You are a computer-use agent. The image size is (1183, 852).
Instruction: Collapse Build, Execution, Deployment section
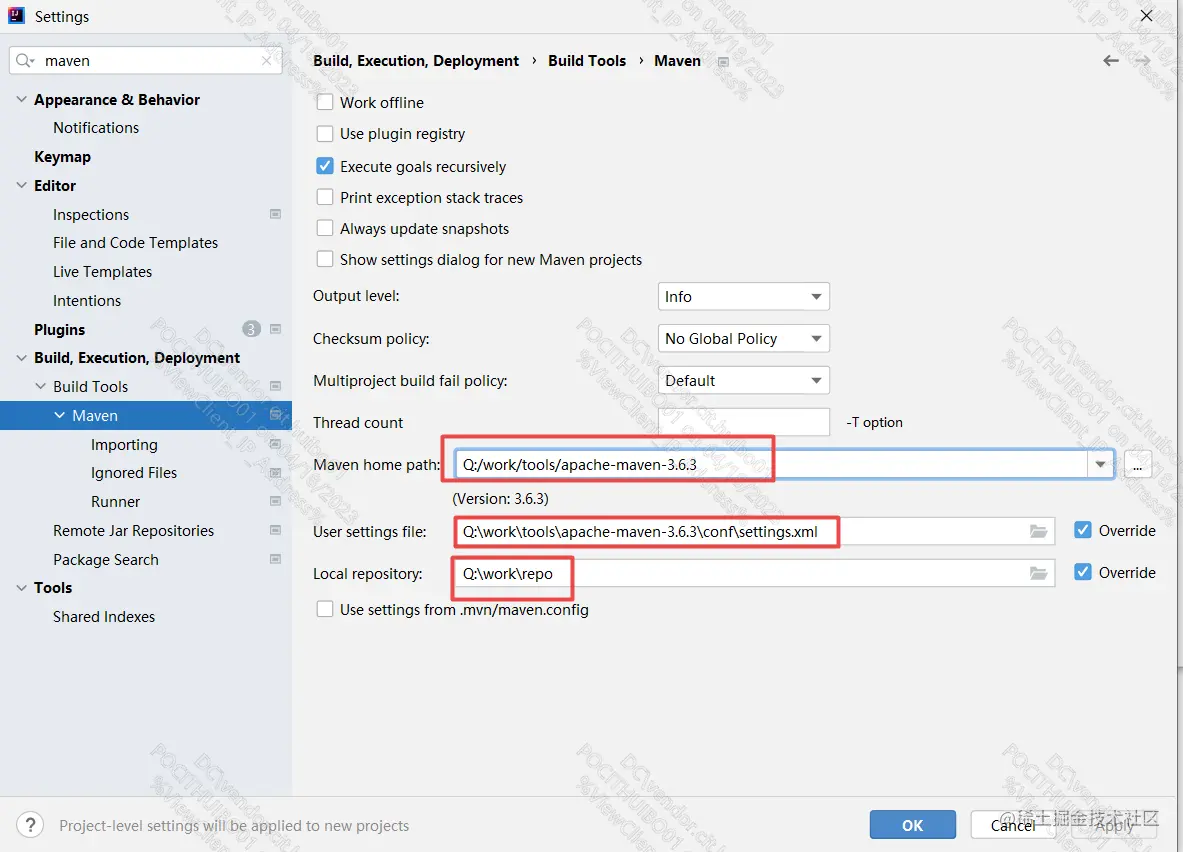(21, 358)
